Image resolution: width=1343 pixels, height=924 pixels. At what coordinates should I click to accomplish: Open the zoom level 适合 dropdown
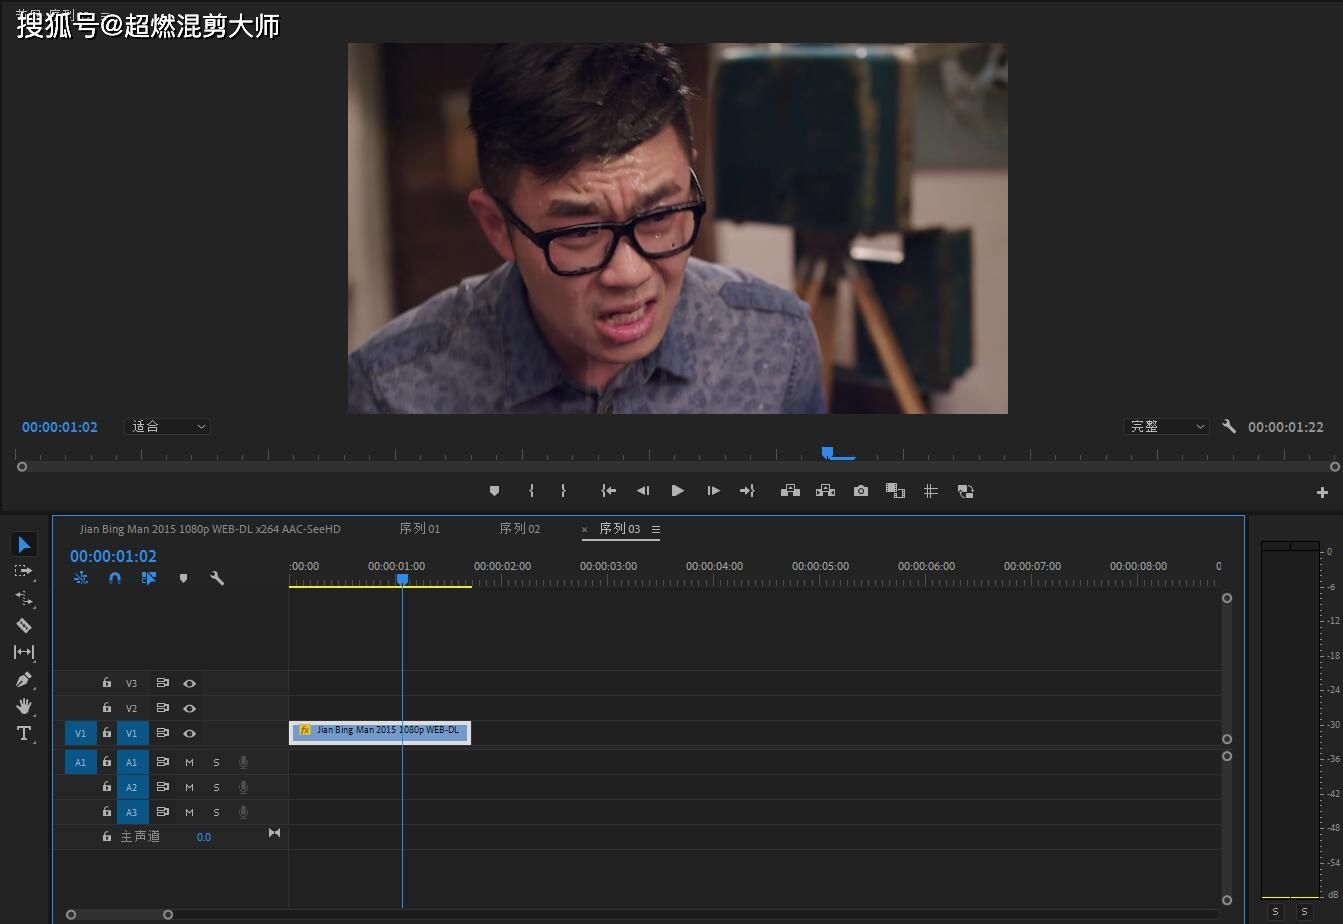click(167, 426)
